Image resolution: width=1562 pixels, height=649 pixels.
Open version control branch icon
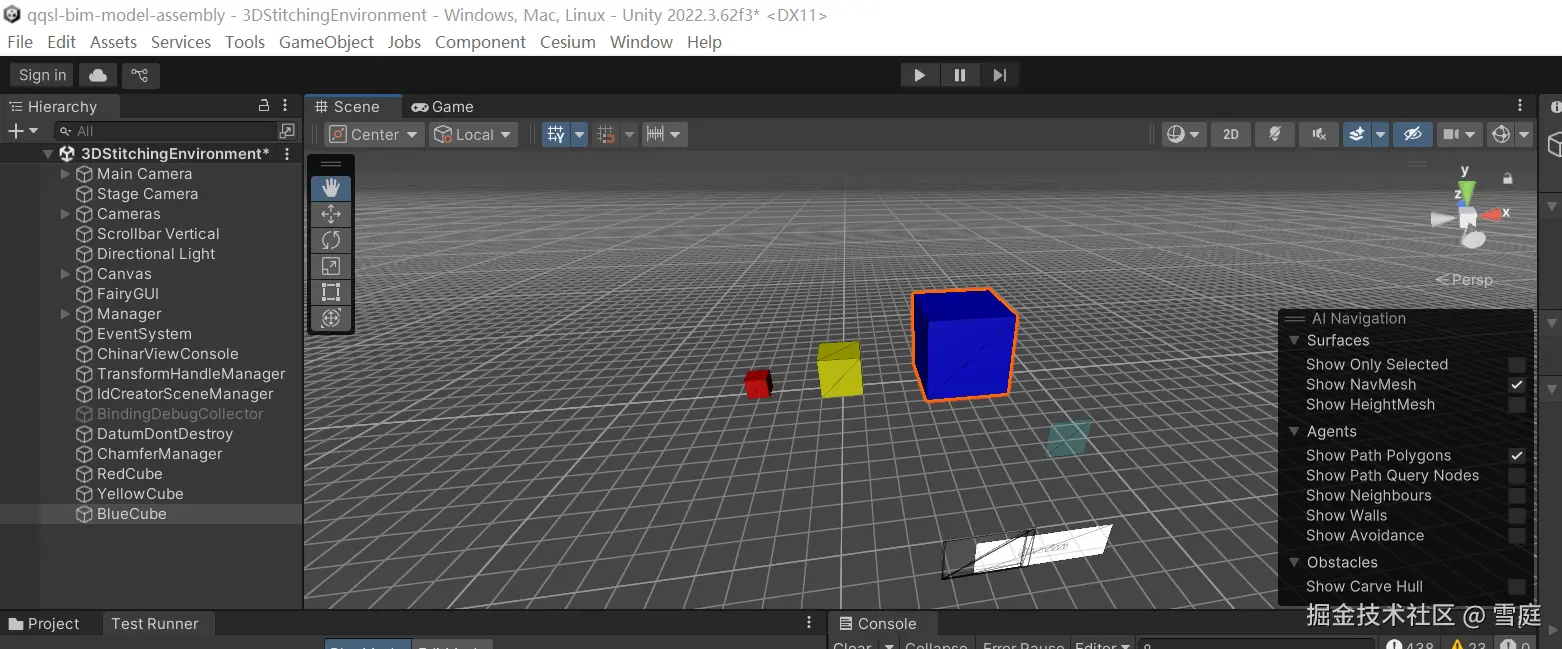(140, 75)
